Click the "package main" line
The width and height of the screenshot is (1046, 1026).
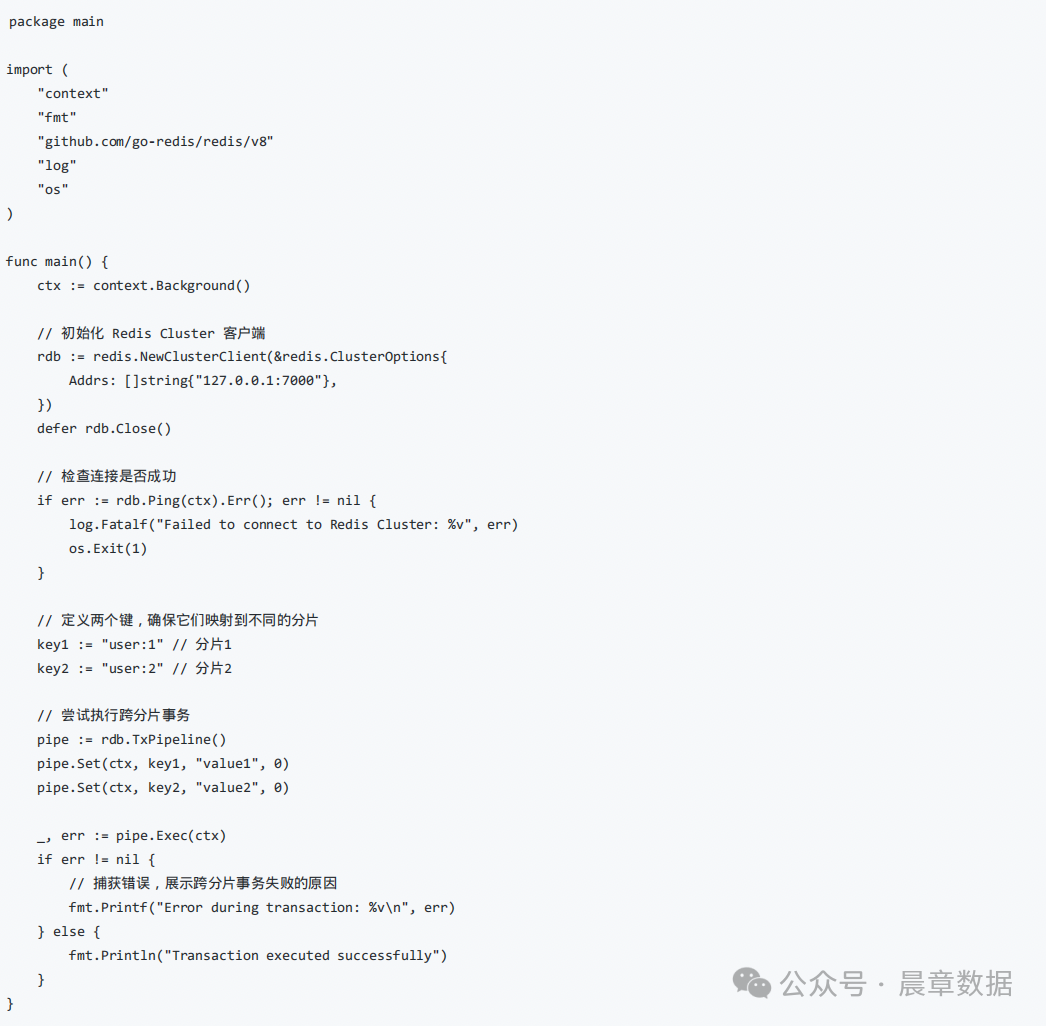click(56, 21)
